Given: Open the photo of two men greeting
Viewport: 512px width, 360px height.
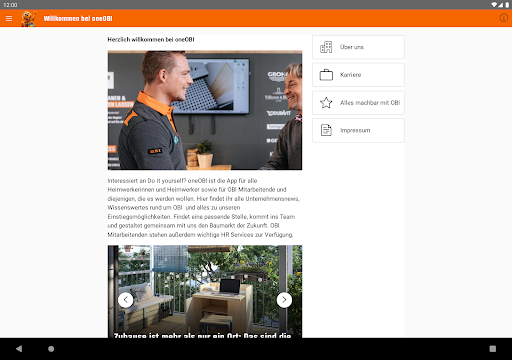Looking at the screenshot, I should click(205, 110).
